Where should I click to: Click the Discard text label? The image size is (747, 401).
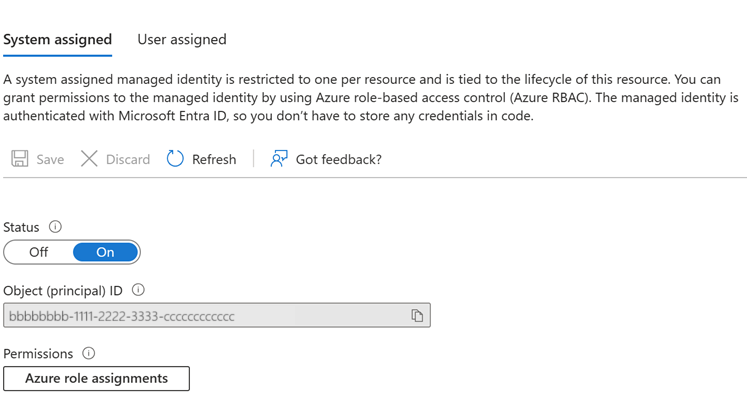[128, 159]
